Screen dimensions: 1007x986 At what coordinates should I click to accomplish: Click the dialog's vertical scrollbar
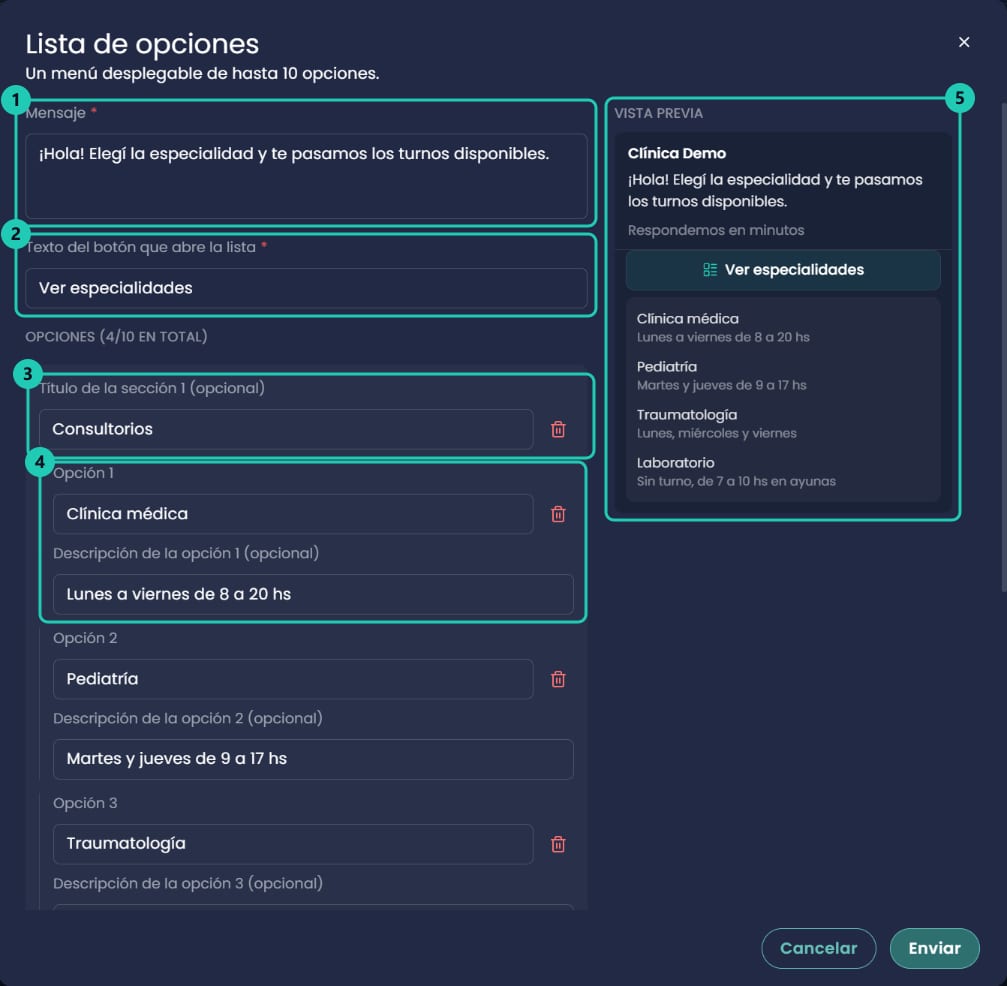click(1003, 347)
